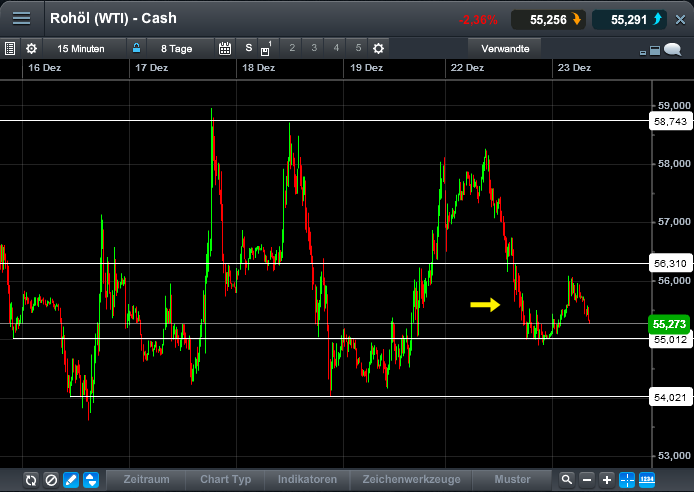This screenshot has height=492, width=694.
Task: Click the 23 Dez date label
Action: 574,68
